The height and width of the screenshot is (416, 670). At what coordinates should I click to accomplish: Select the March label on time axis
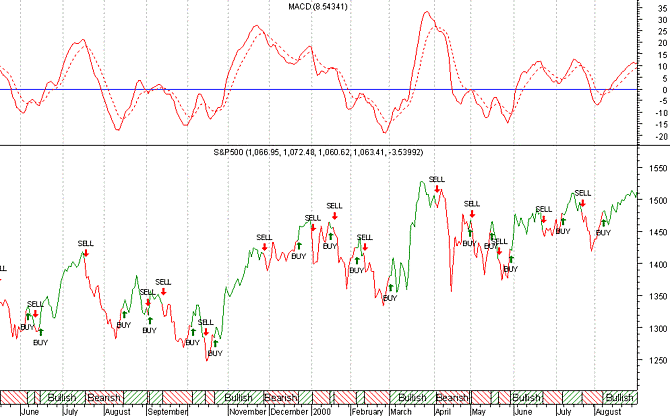[x=401, y=411]
